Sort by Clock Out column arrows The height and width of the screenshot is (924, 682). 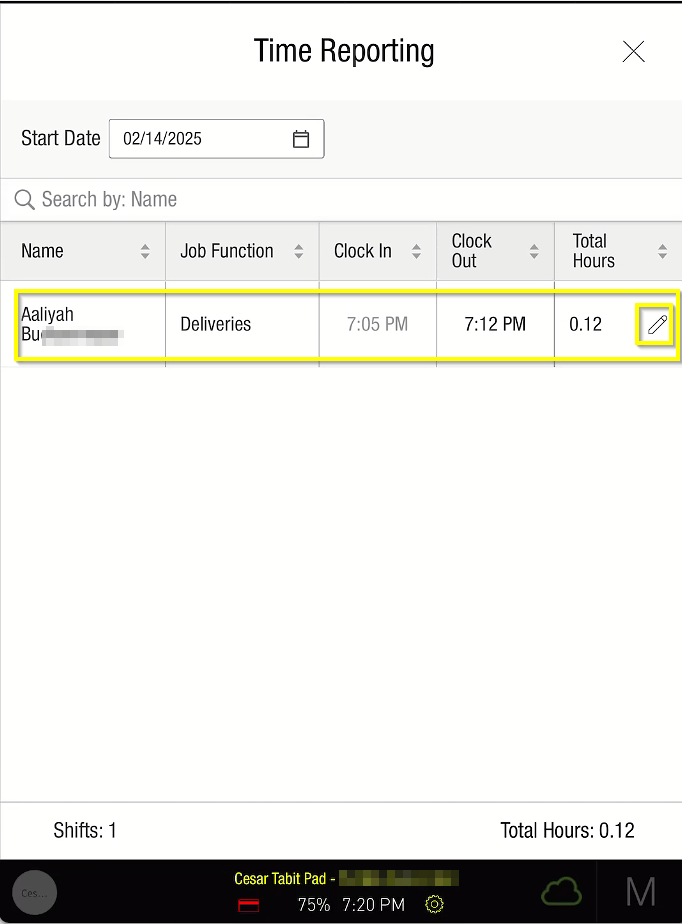pyautogui.click(x=534, y=251)
